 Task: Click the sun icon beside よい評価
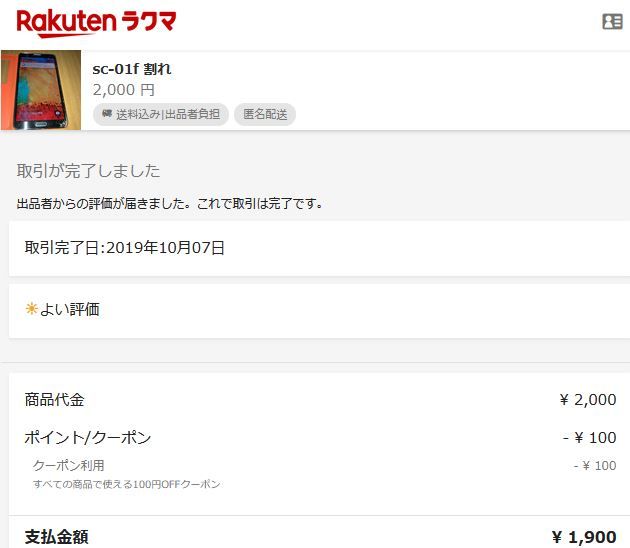(x=31, y=309)
